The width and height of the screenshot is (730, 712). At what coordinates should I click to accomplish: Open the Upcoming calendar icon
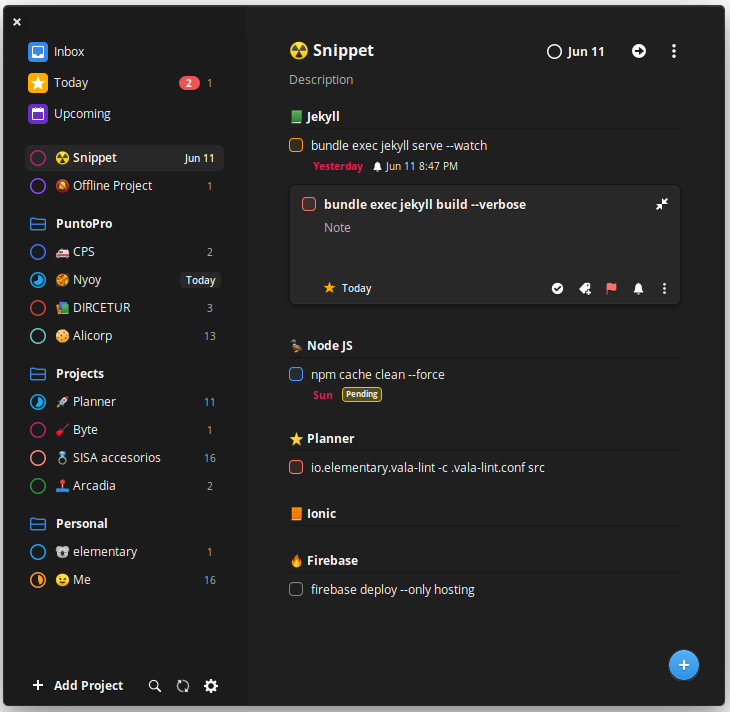coord(38,114)
